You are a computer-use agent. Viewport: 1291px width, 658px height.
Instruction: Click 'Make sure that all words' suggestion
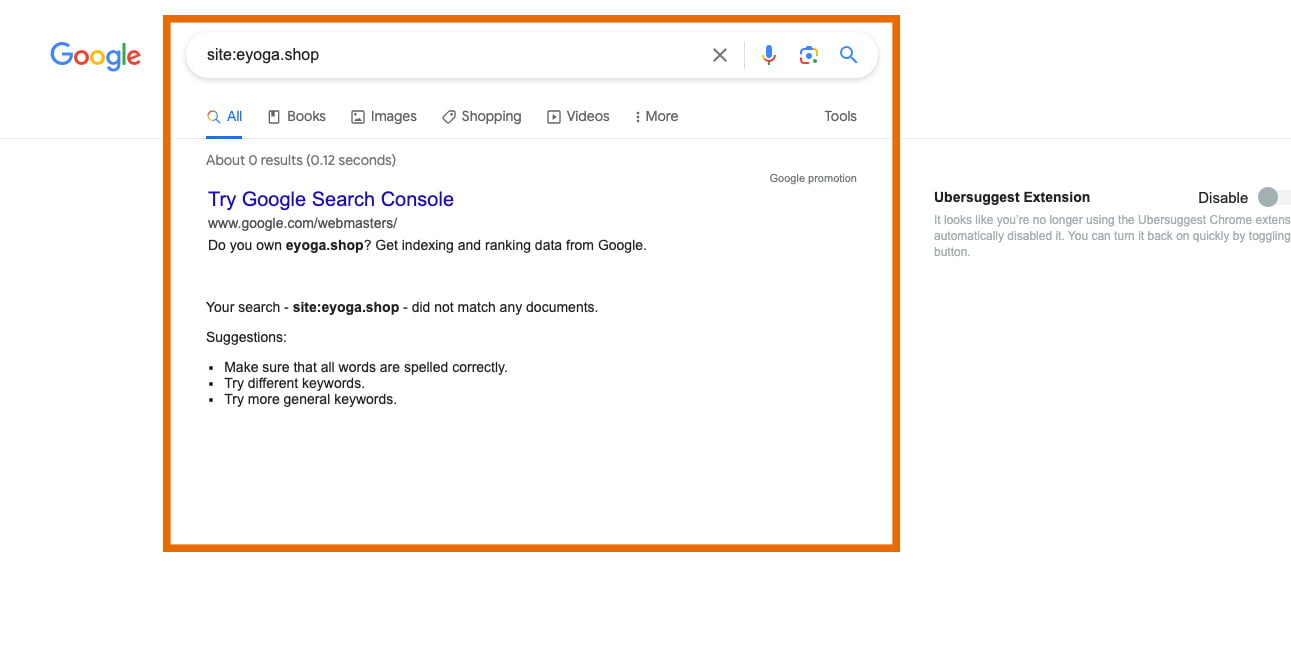click(366, 367)
